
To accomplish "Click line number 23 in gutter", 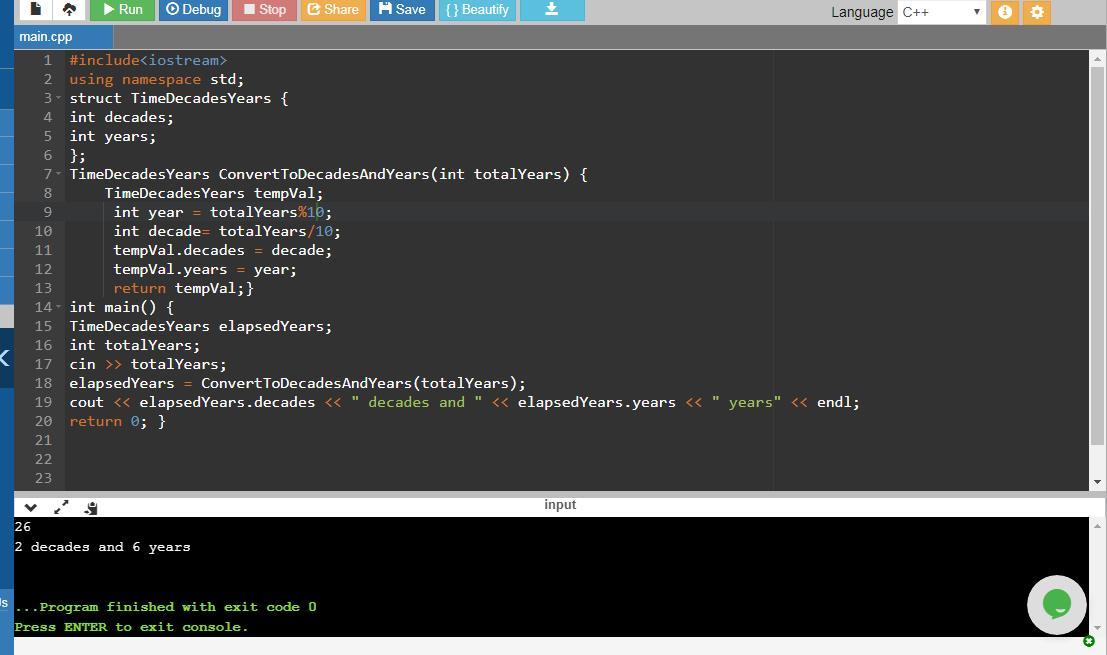I will tap(43, 478).
